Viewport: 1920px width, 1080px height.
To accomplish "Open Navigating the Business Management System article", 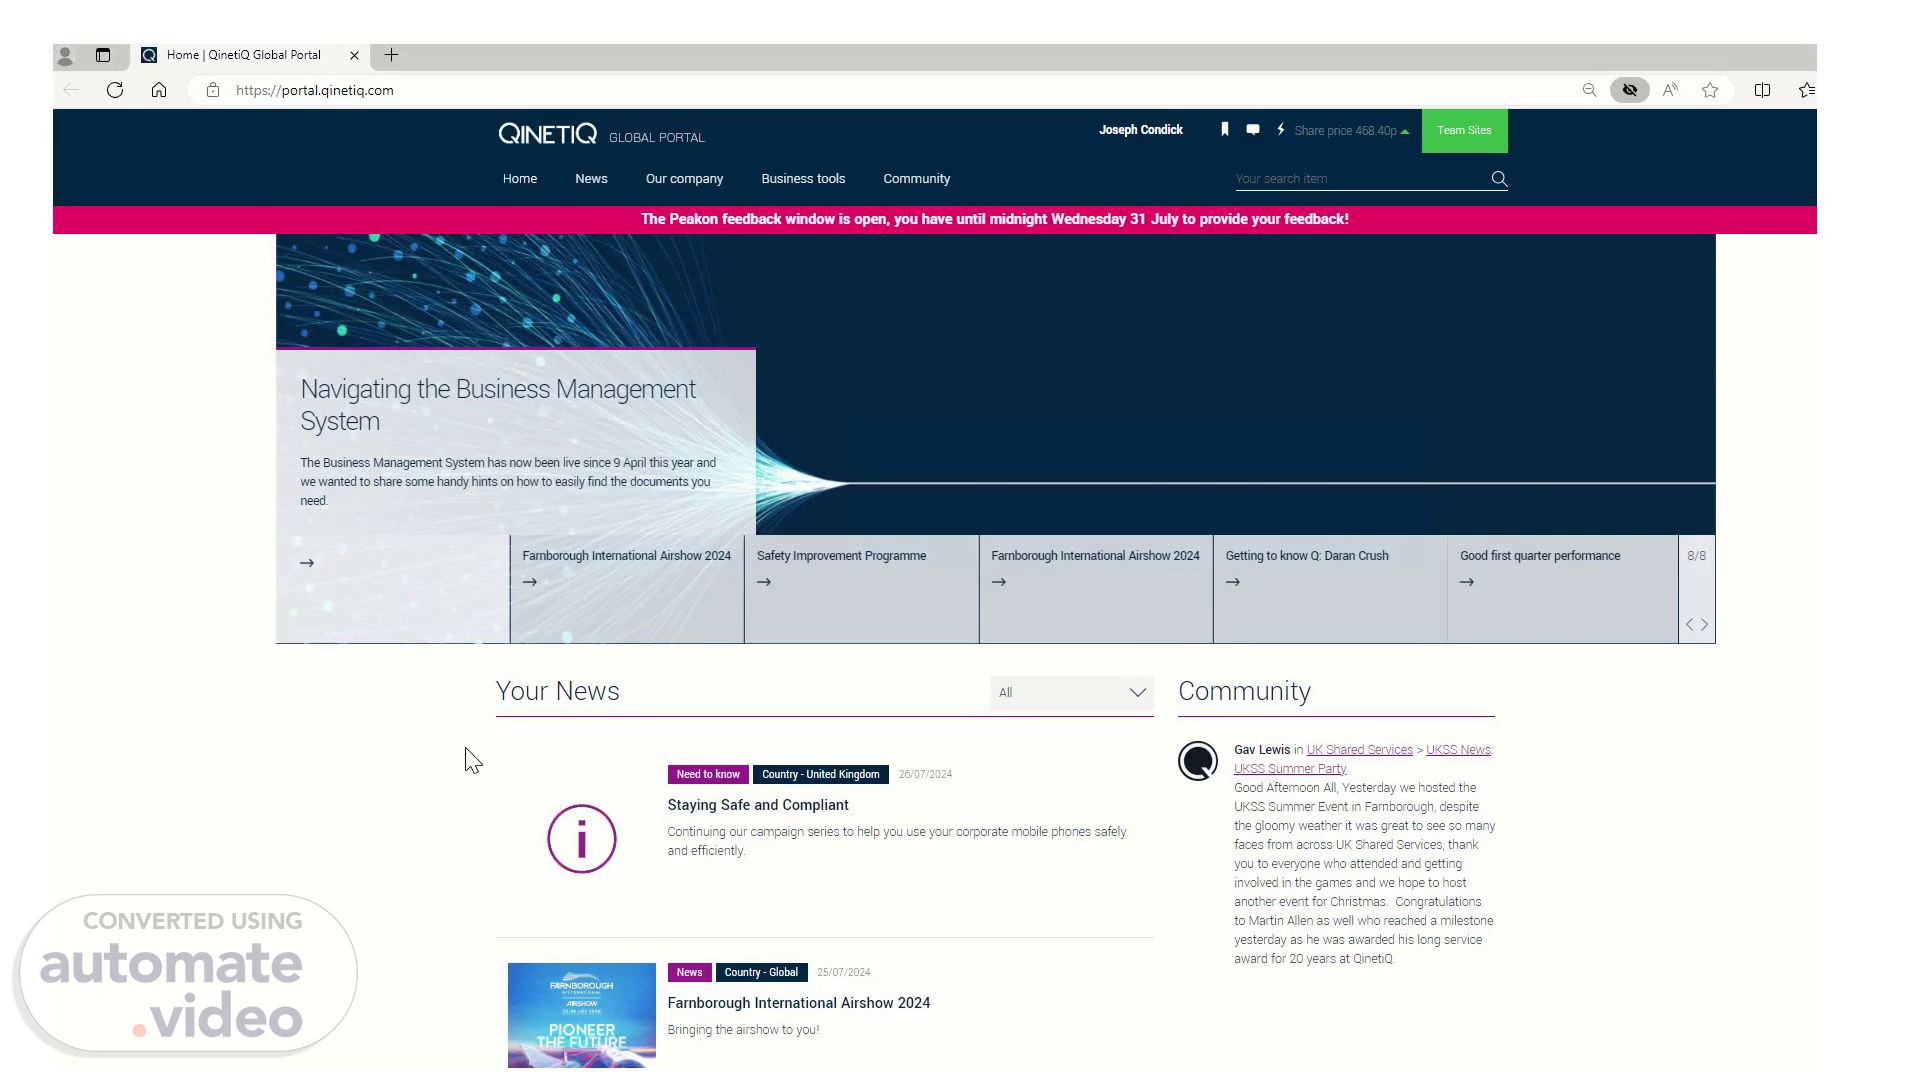I will 498,405.
